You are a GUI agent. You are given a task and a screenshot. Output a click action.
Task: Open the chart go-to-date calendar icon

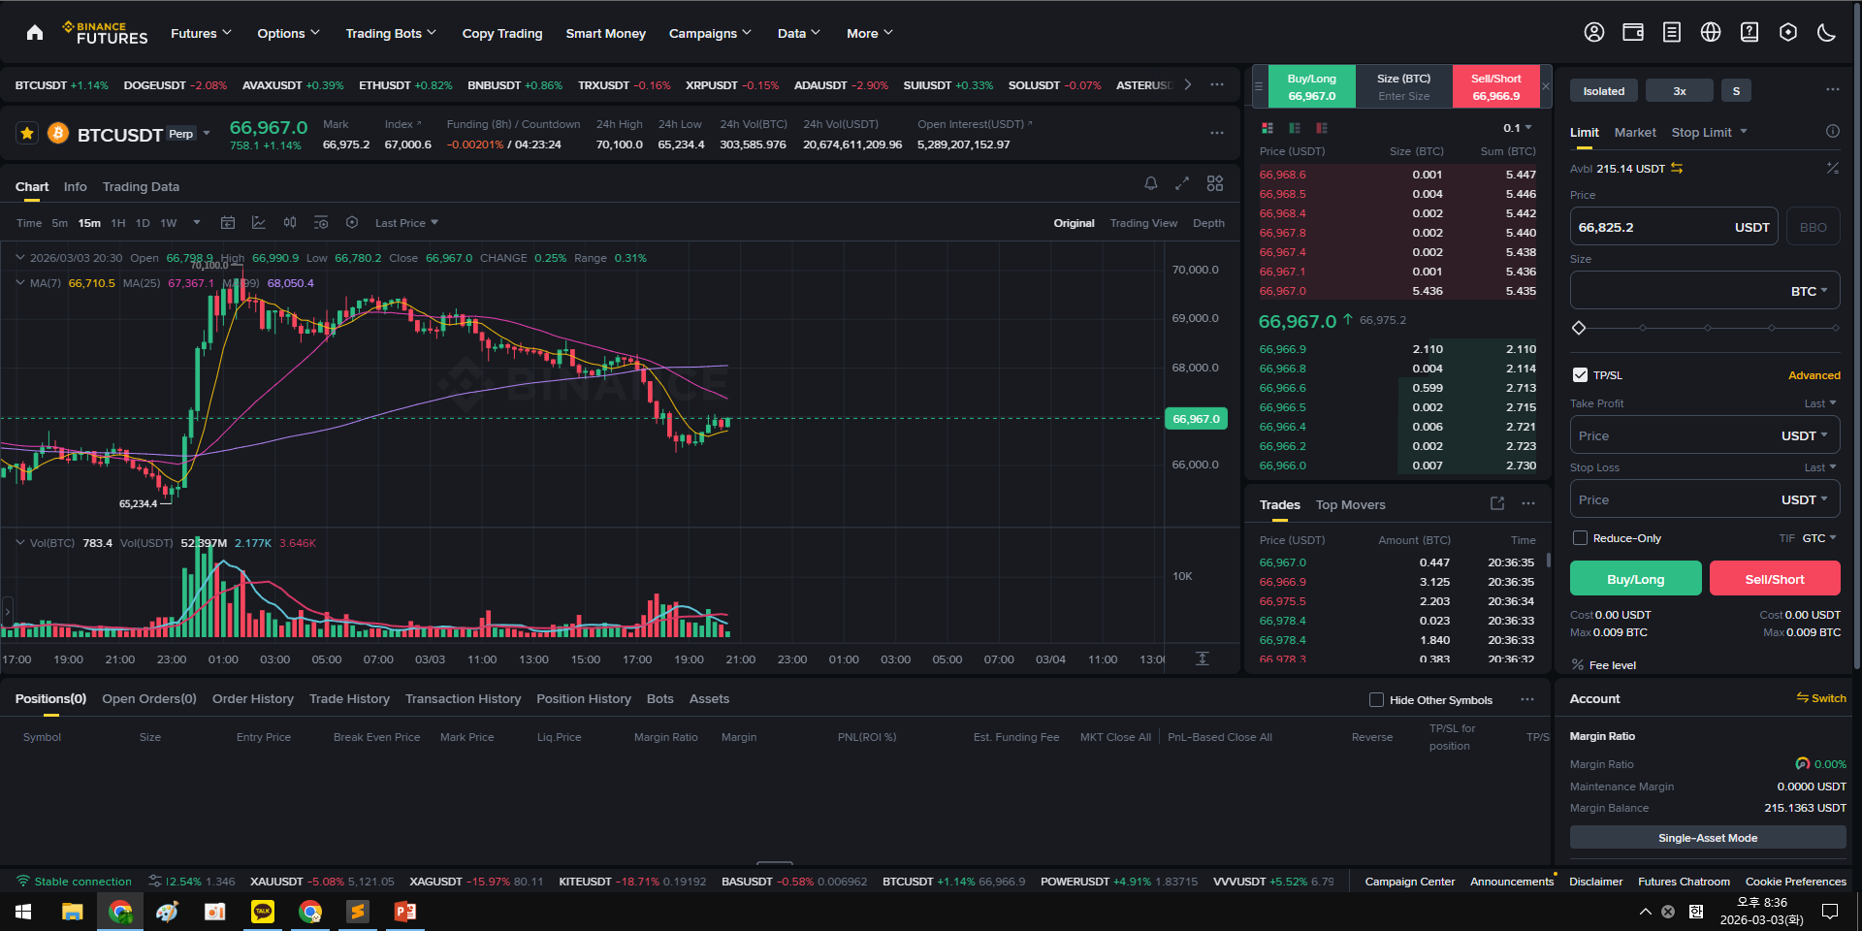[x=228, y=223]
